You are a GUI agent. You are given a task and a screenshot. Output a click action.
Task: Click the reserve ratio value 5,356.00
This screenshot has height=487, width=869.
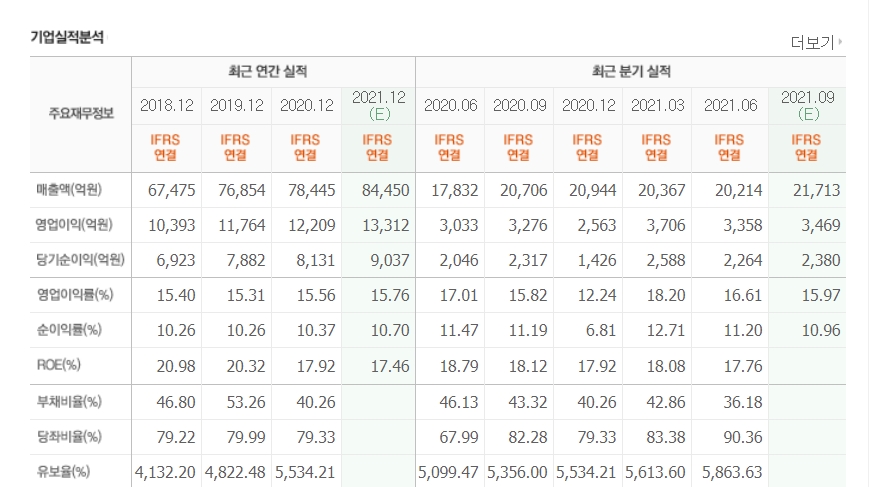point(517,473)
